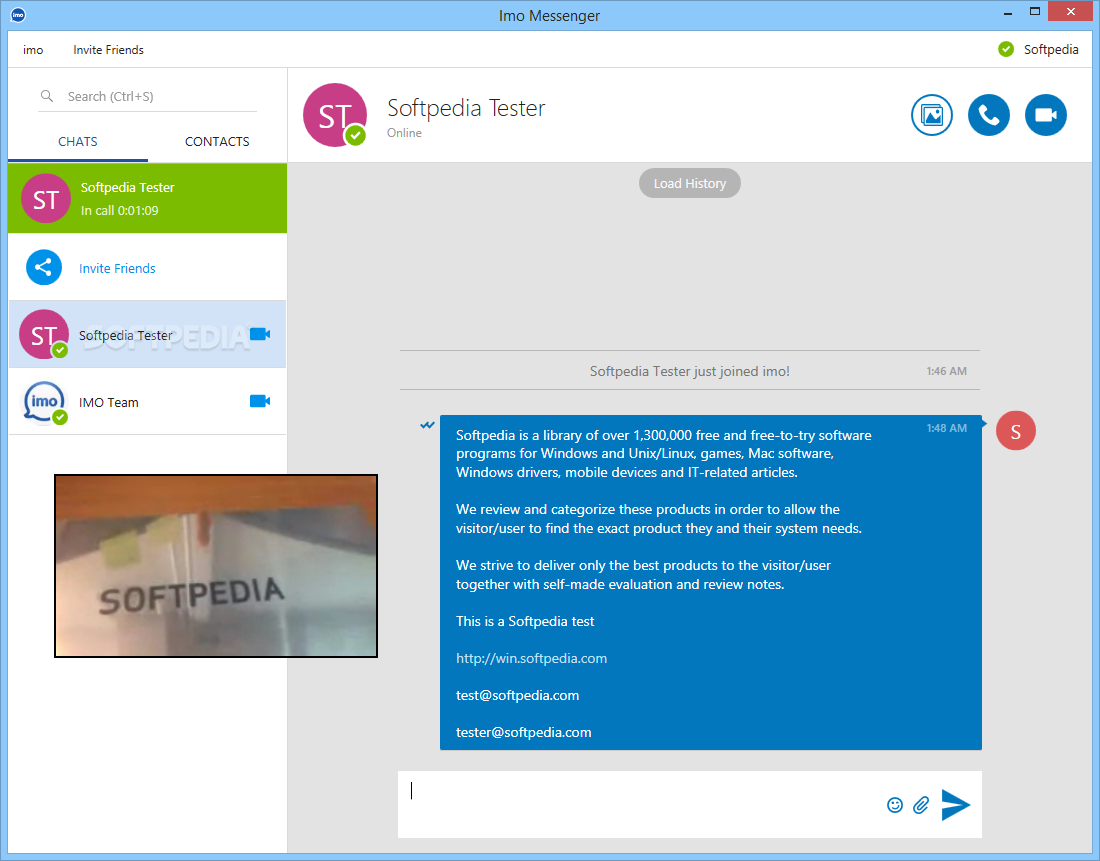Start a voice call with Softpedia Tester
This screenshot has width=1100, height=861.
pos(988,115)
